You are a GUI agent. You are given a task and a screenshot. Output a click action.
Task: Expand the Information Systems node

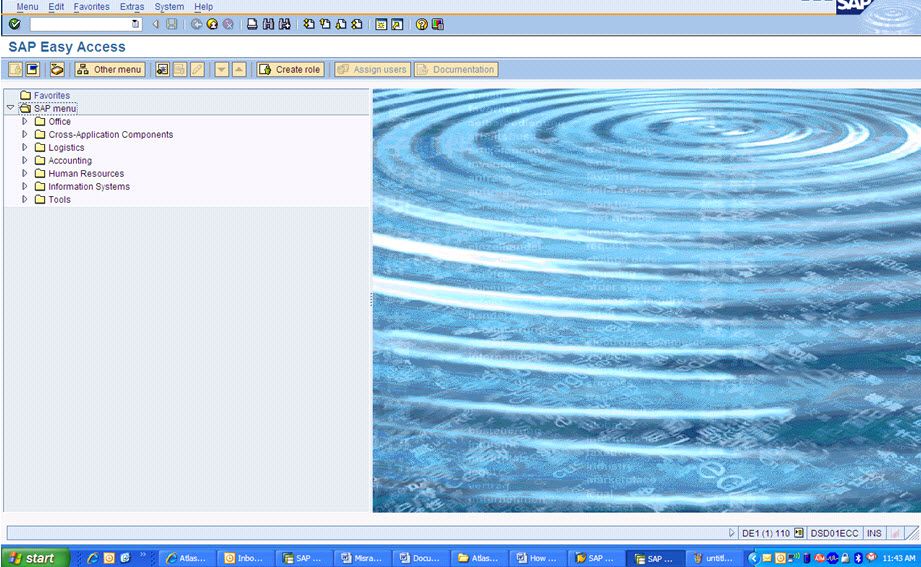point(25,186)
